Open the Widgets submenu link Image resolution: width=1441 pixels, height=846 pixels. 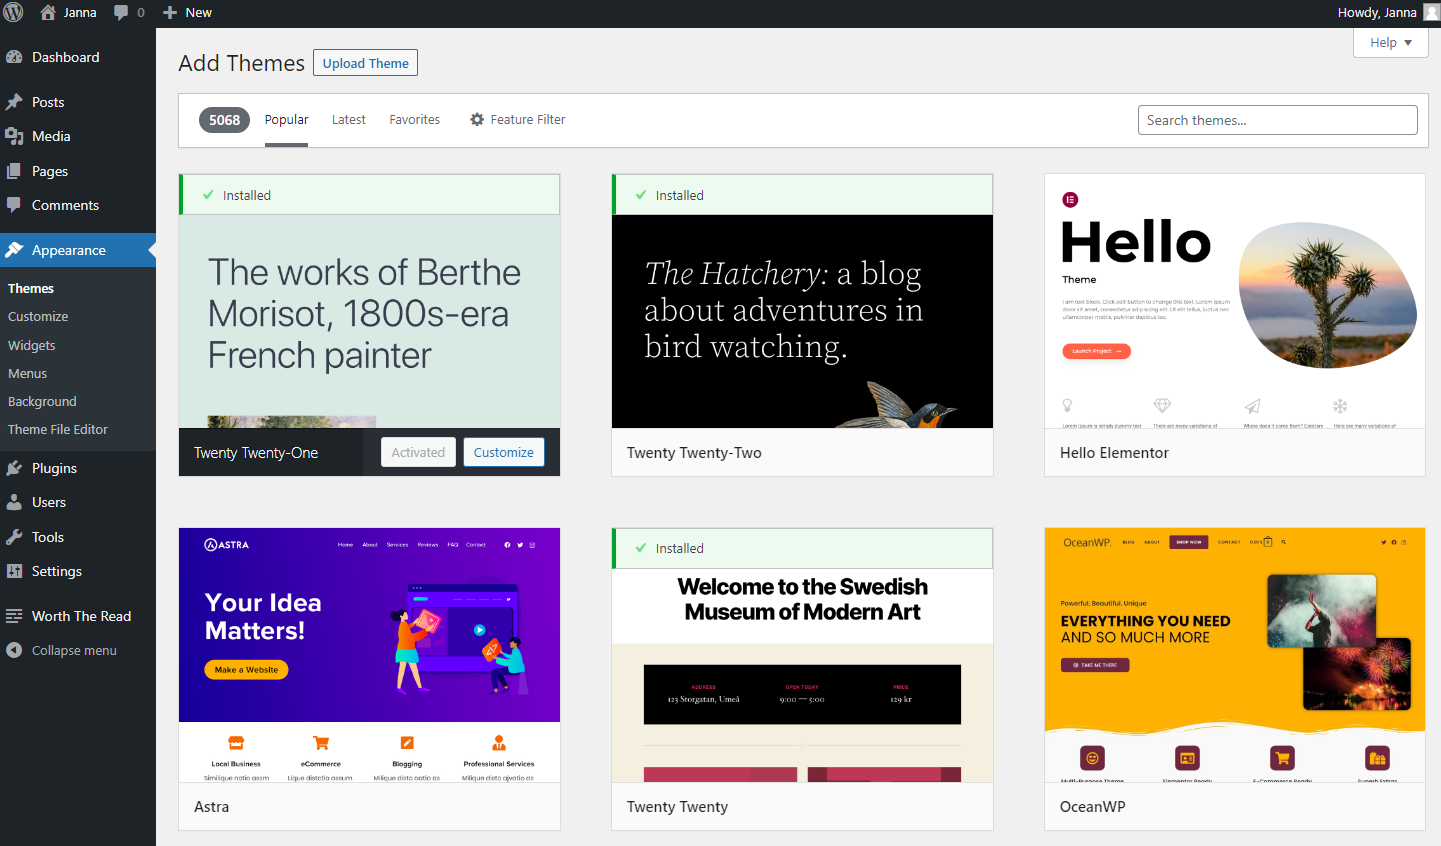click(32, 345)
